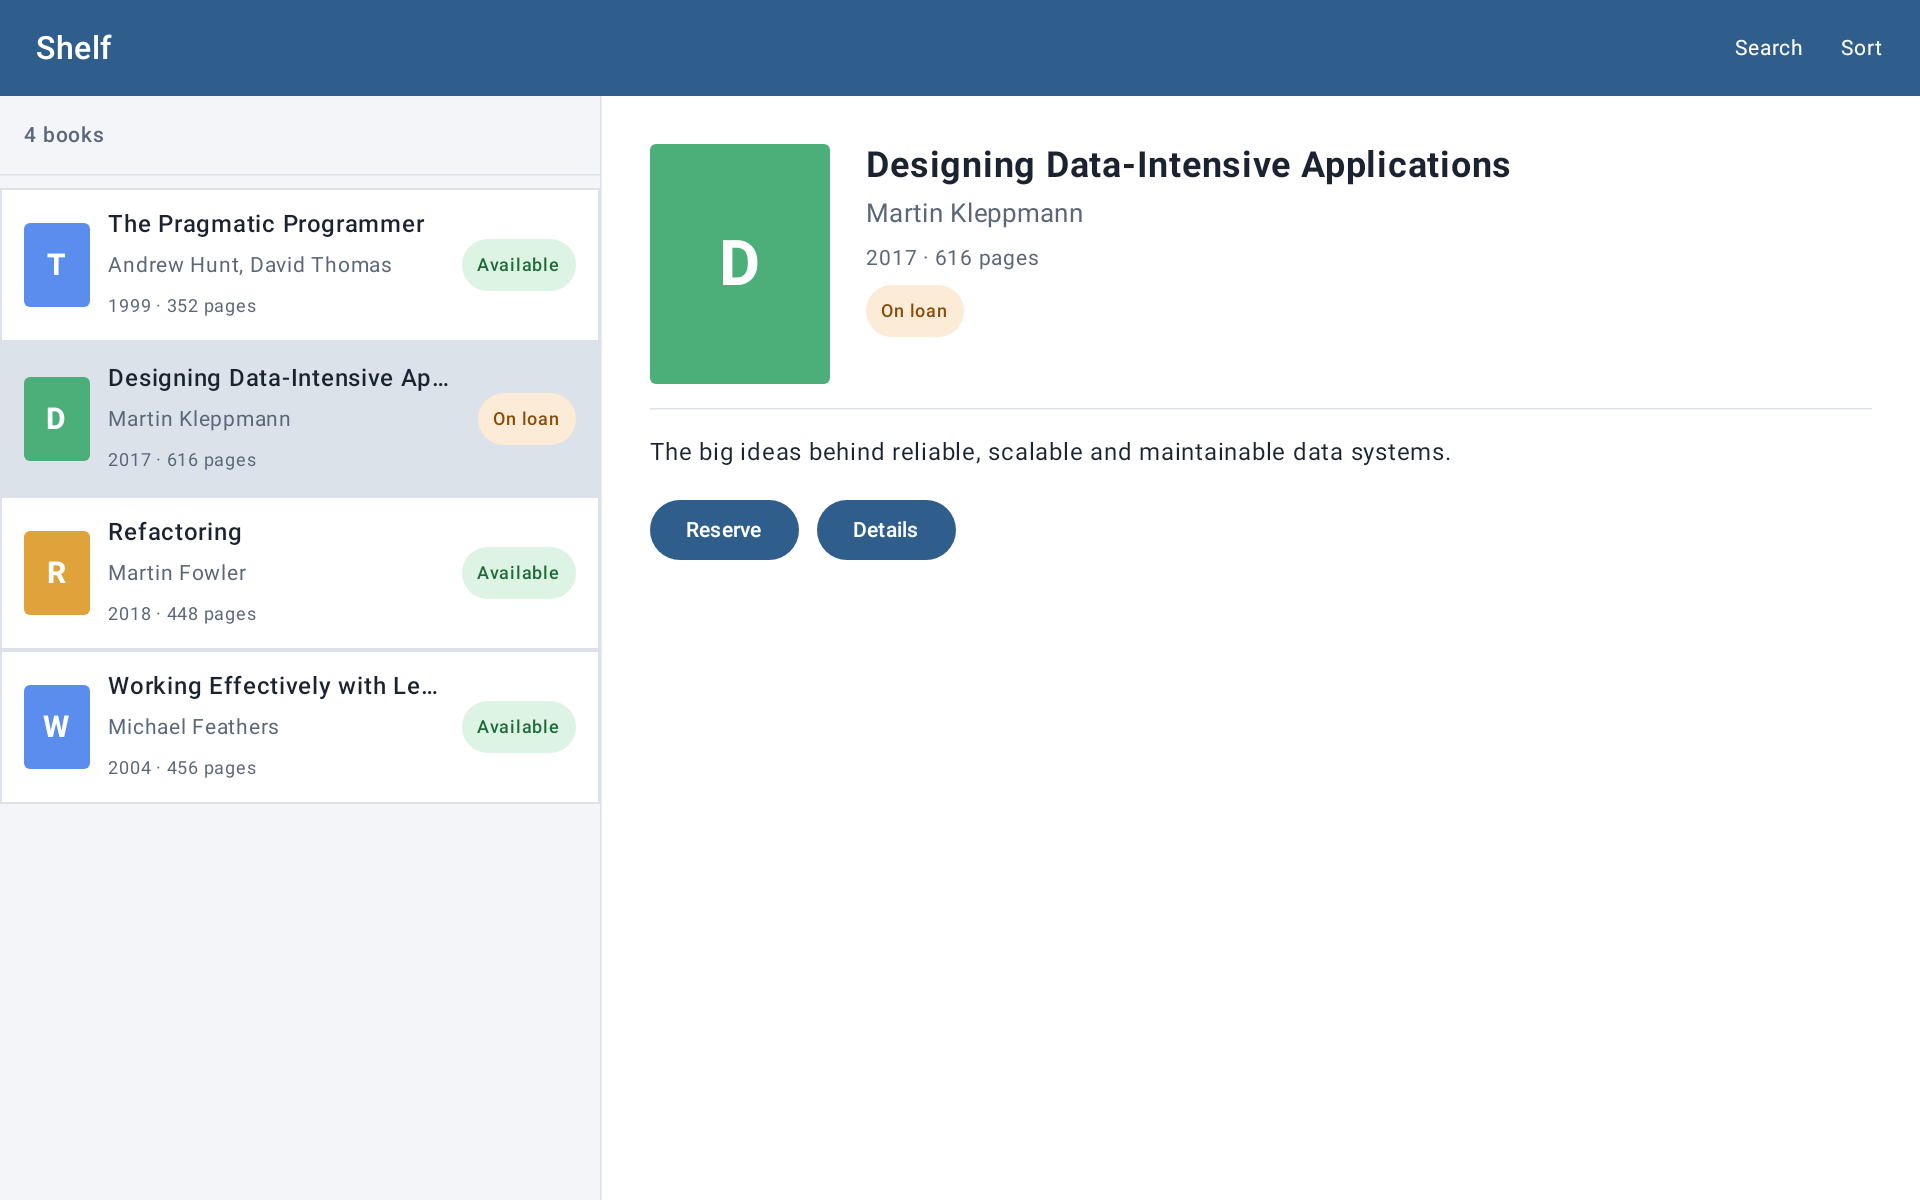Image resolution: width=1920 pixels, height=1200 pixels.
Task: Click the 4 books count label
Action: pos(64,135)
